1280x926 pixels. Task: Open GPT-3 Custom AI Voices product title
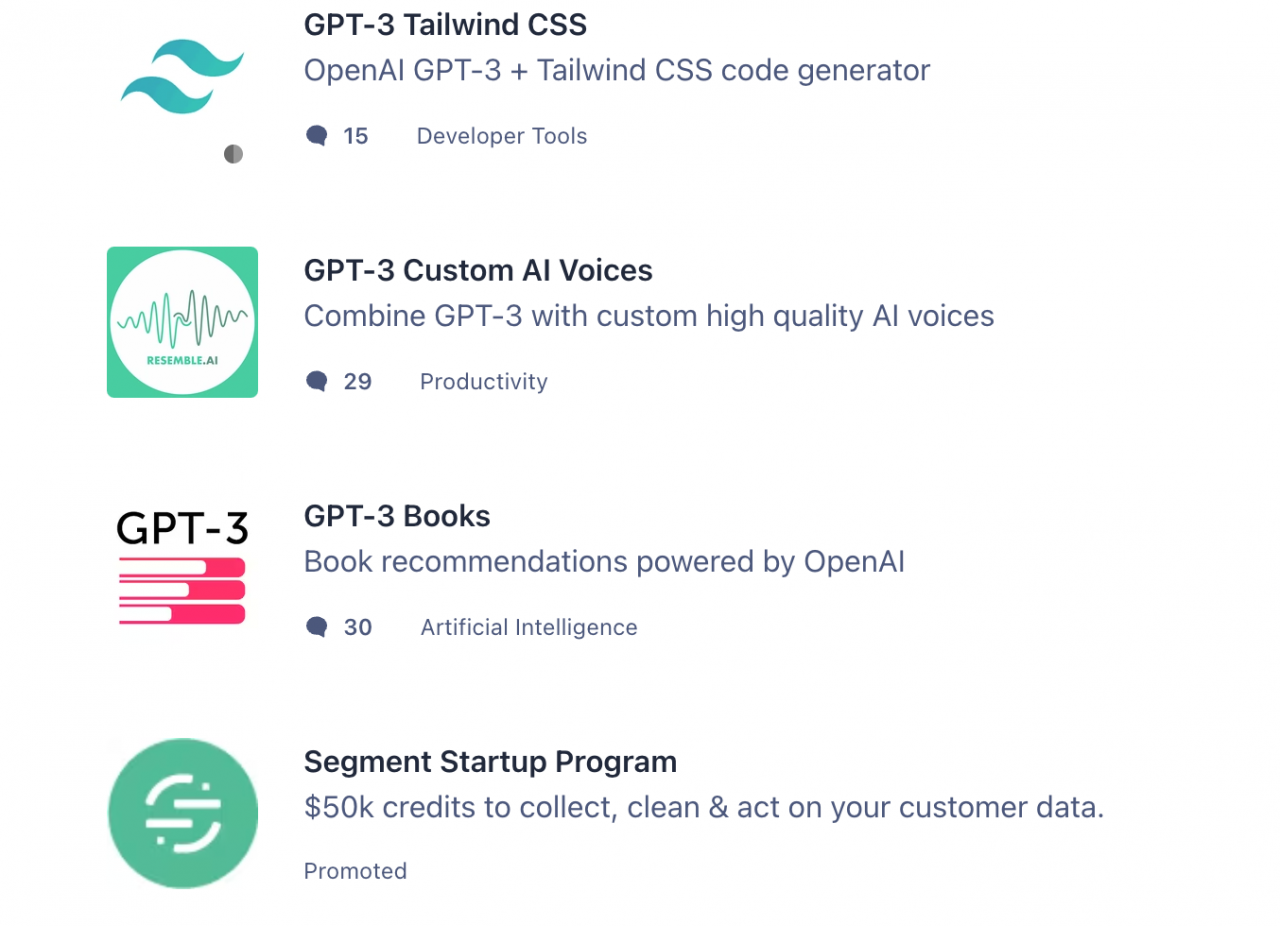pyautogui.click(x=478, y=270)
